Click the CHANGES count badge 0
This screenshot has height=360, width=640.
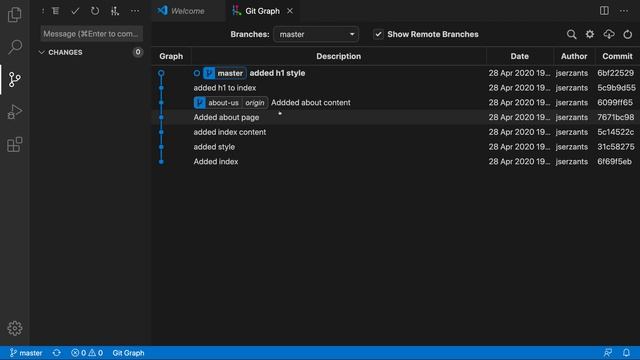click(138, 52)
